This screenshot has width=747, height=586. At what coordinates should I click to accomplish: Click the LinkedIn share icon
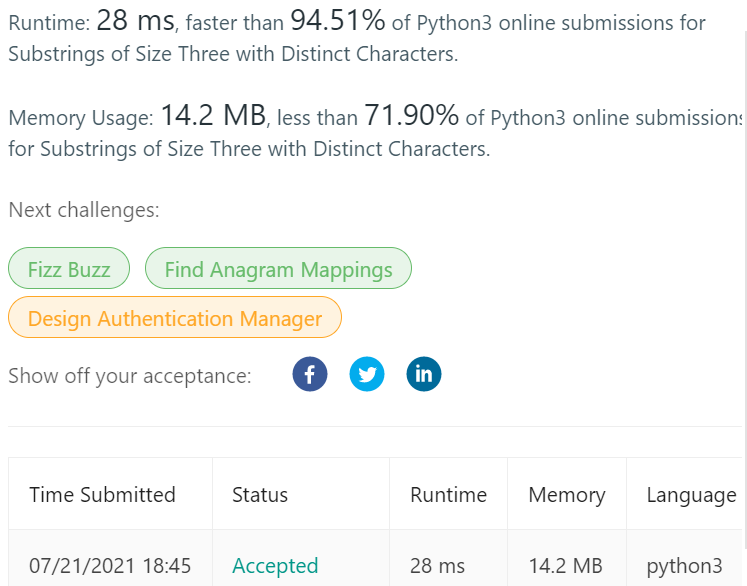[424, 375]
